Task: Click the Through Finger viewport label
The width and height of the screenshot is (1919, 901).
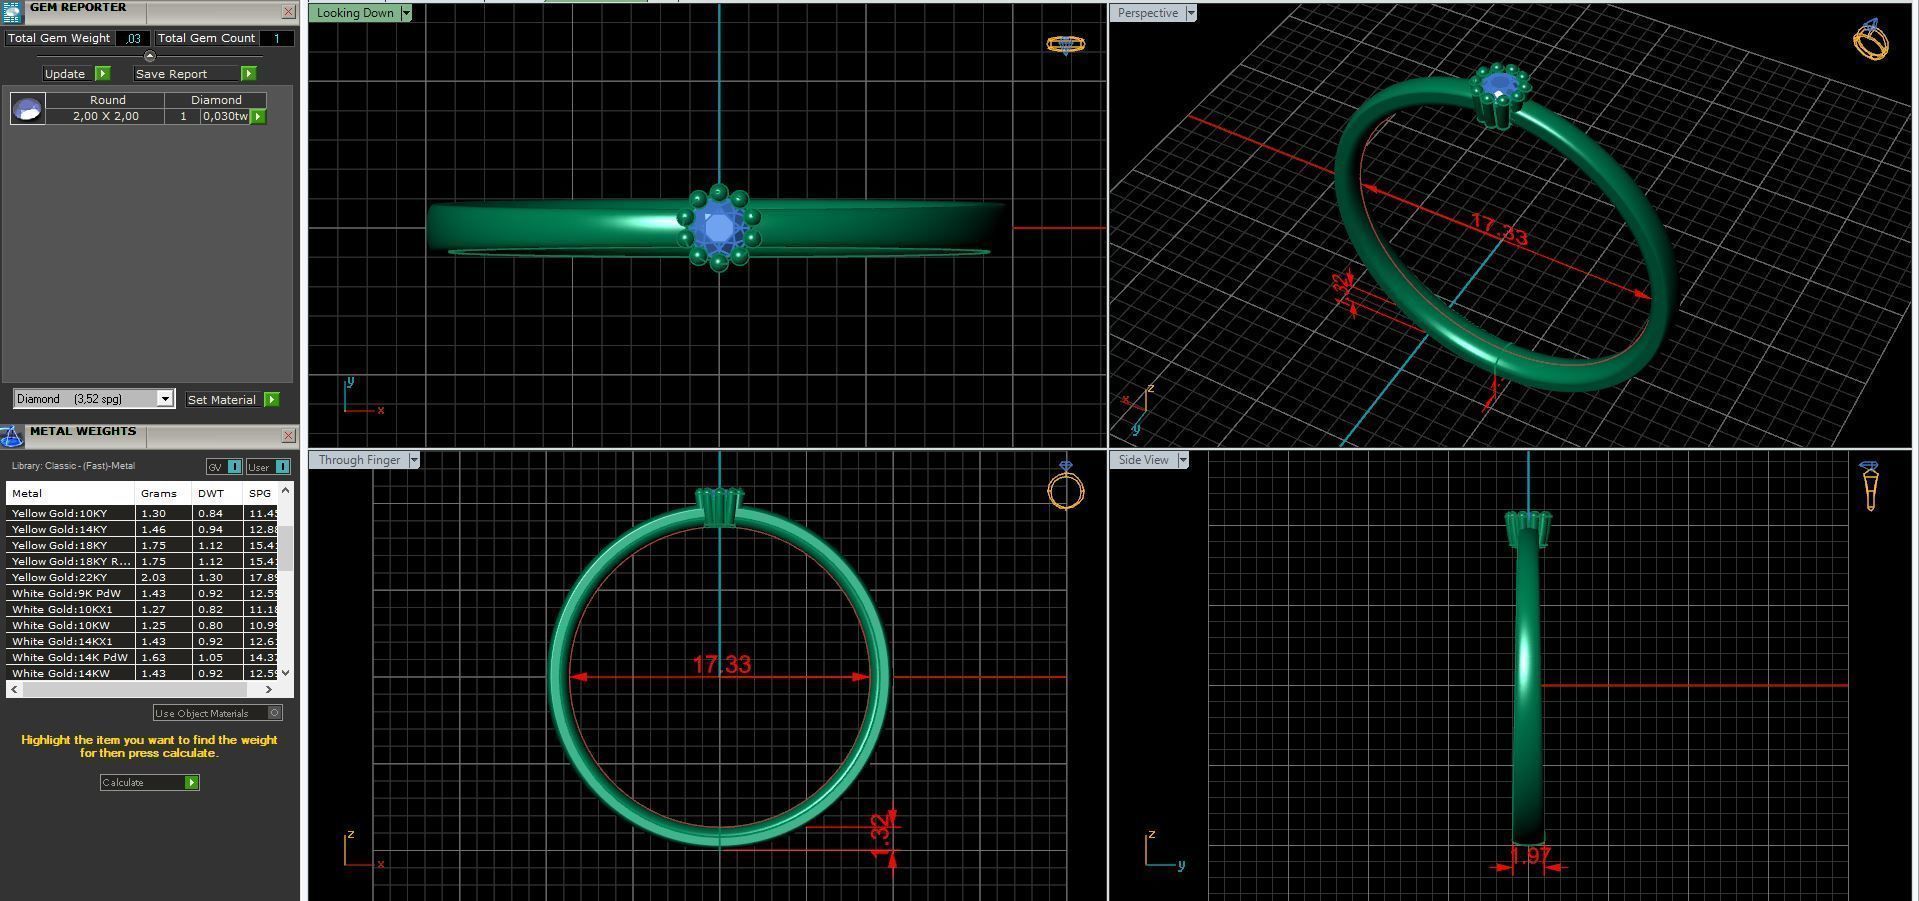Action: click(x=359, y=460)
